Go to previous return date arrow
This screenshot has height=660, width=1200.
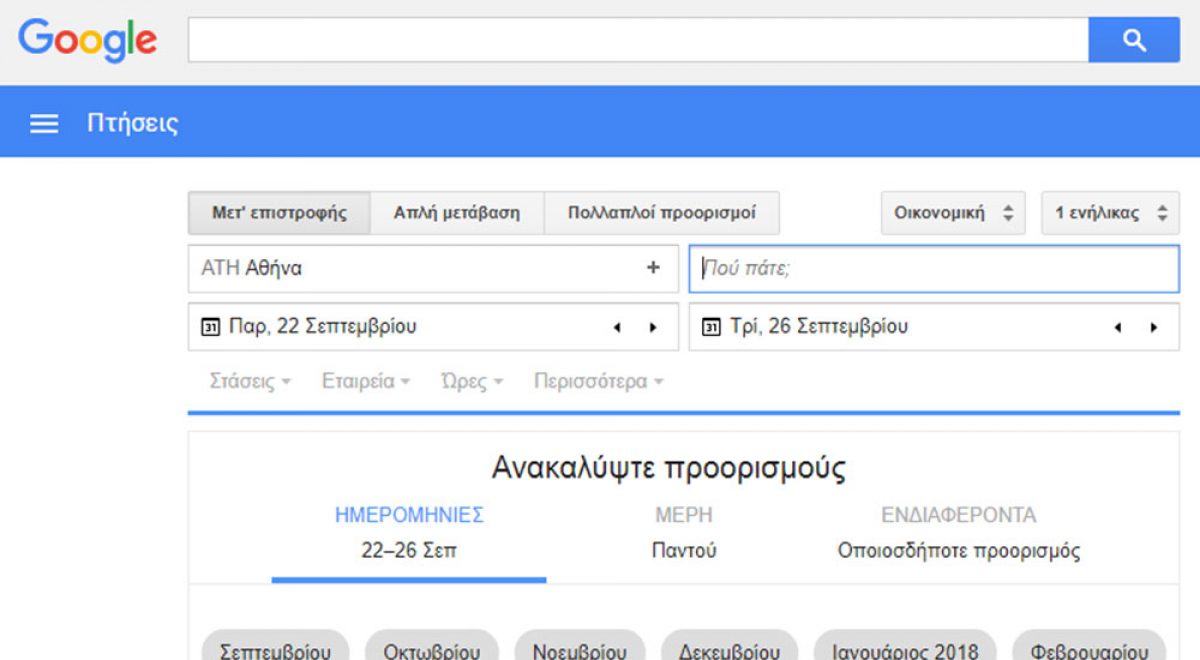1118,327
